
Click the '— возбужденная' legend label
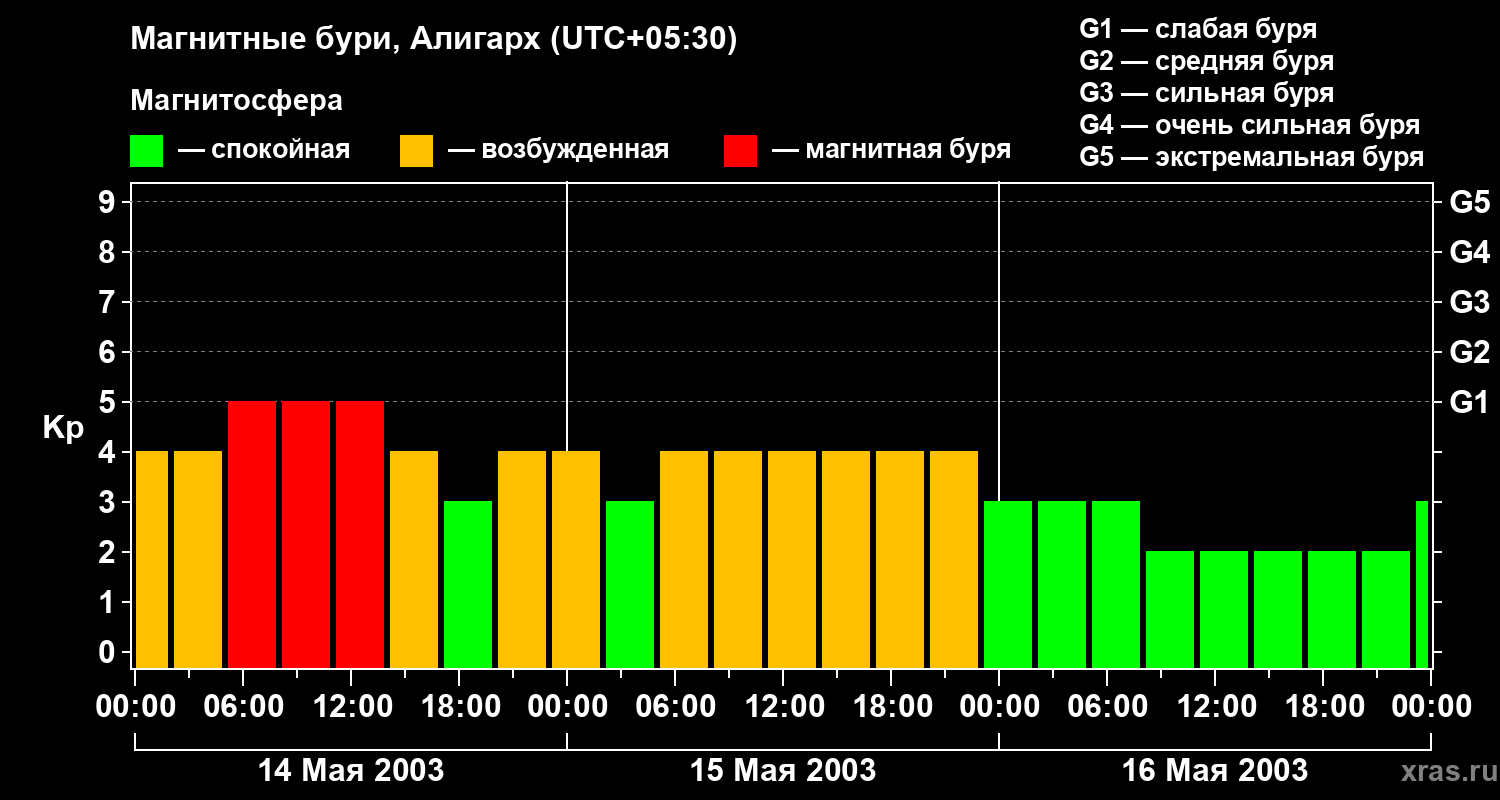558,151
